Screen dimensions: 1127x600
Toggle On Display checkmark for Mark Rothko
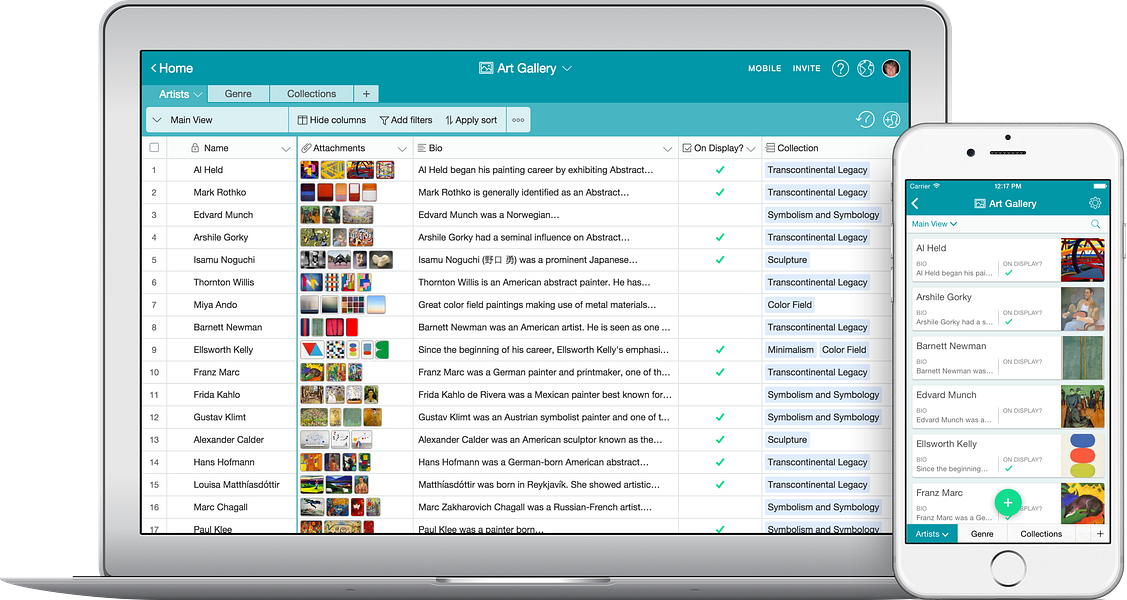click(719, 193)
